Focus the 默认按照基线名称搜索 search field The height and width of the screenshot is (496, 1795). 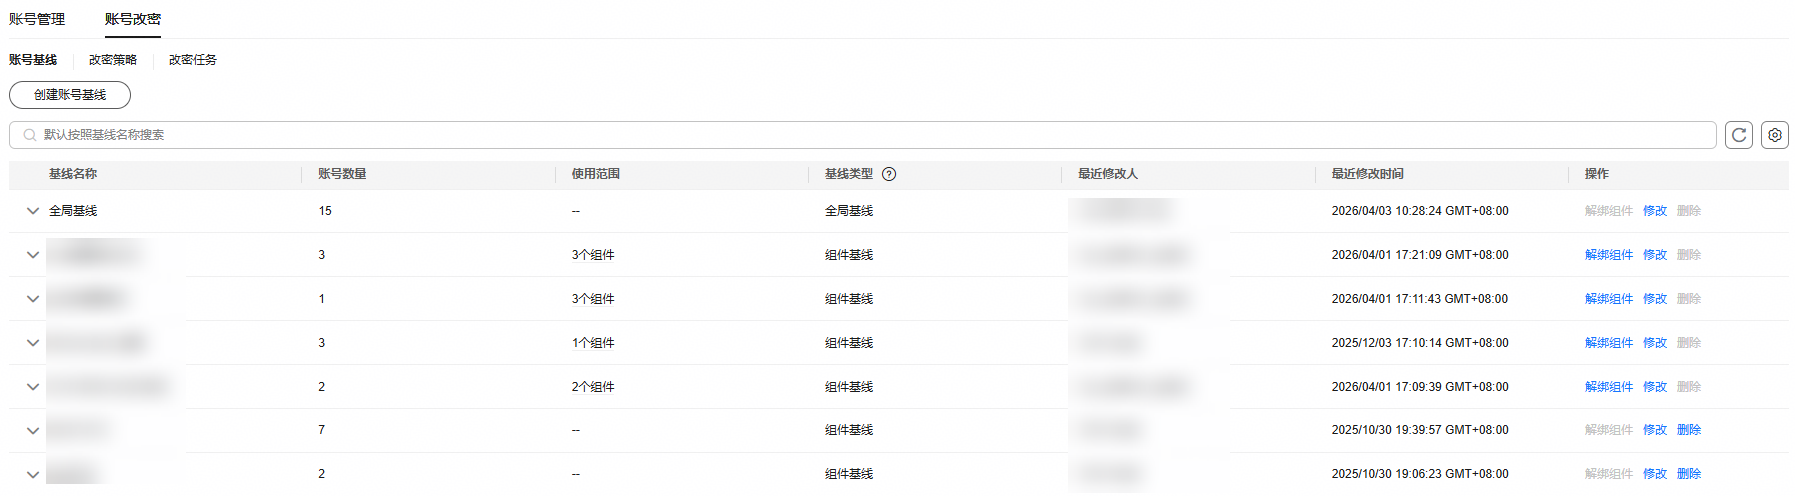863,135
